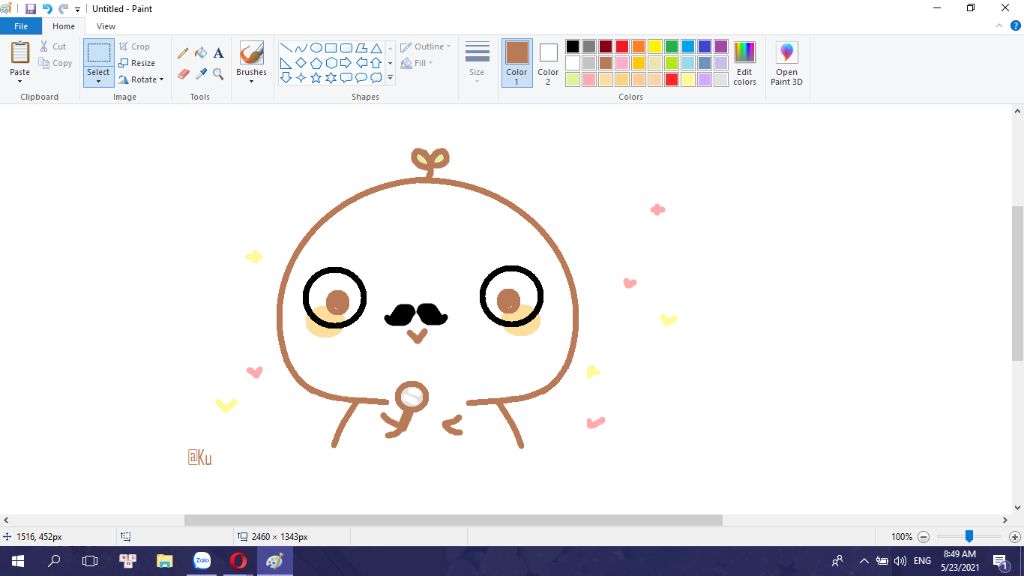Click the Crop button
Image resolution: width=1024 pixels, height=576 pixels.
[135, 46]
